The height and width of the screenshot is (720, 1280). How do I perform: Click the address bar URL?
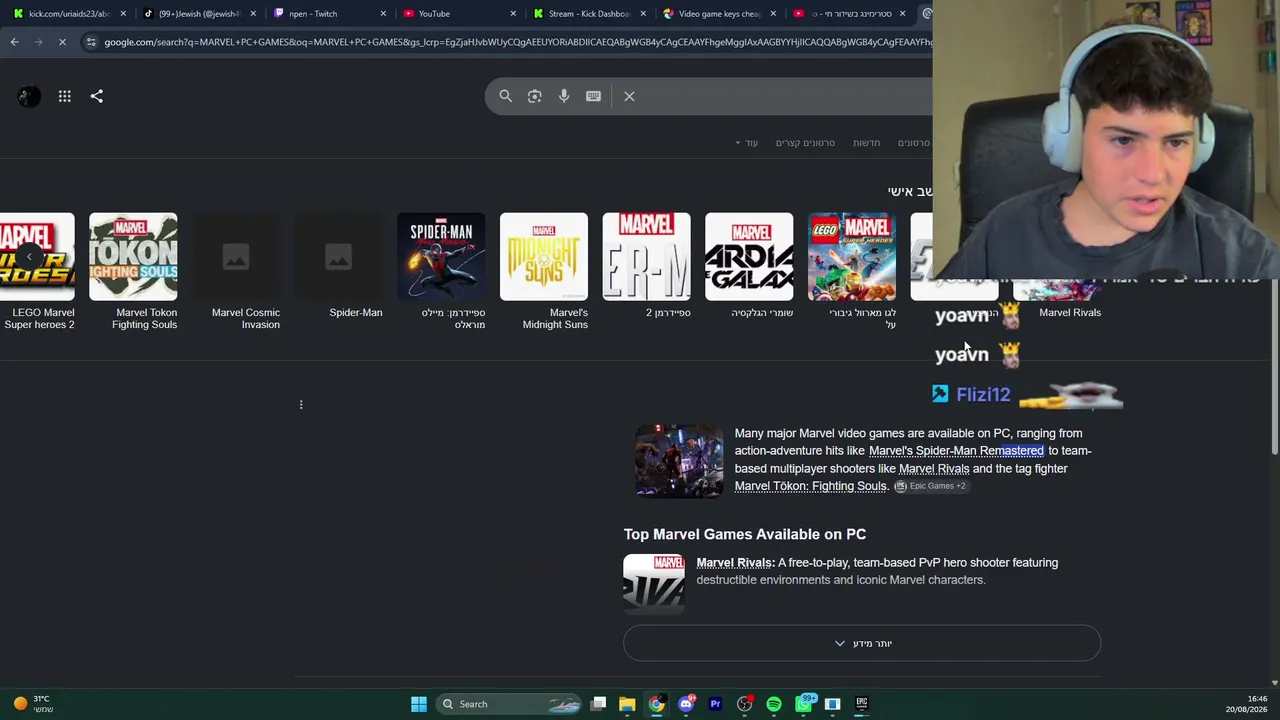pyautogui.click(x=518, y=42)
